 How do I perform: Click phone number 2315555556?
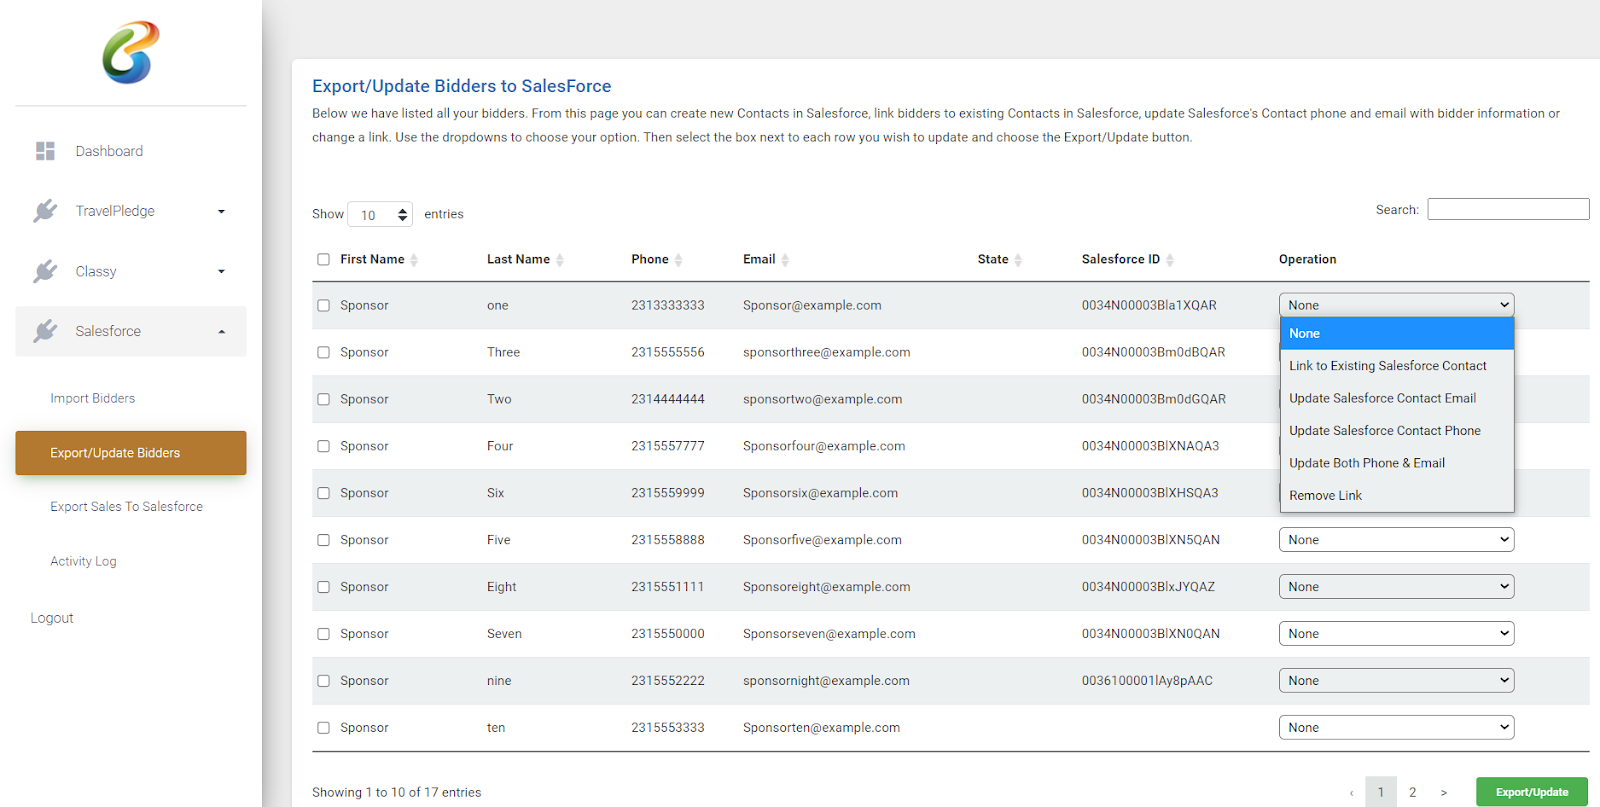point(668,352)
